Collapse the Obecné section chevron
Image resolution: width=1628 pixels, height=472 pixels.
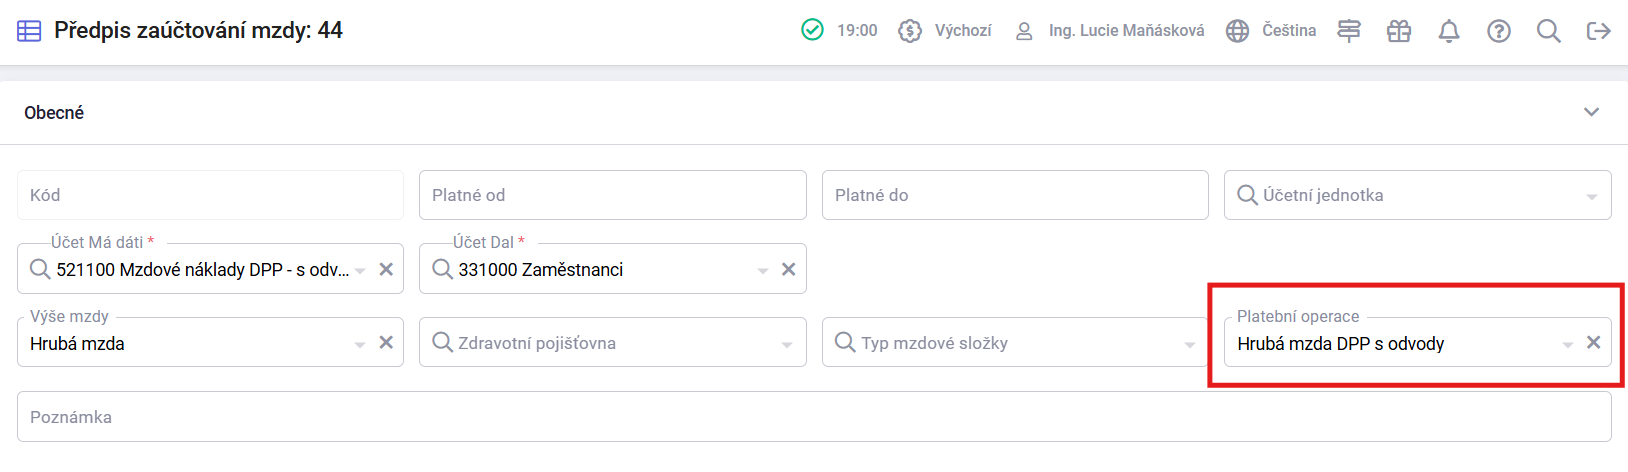(x=1591, y=112)
